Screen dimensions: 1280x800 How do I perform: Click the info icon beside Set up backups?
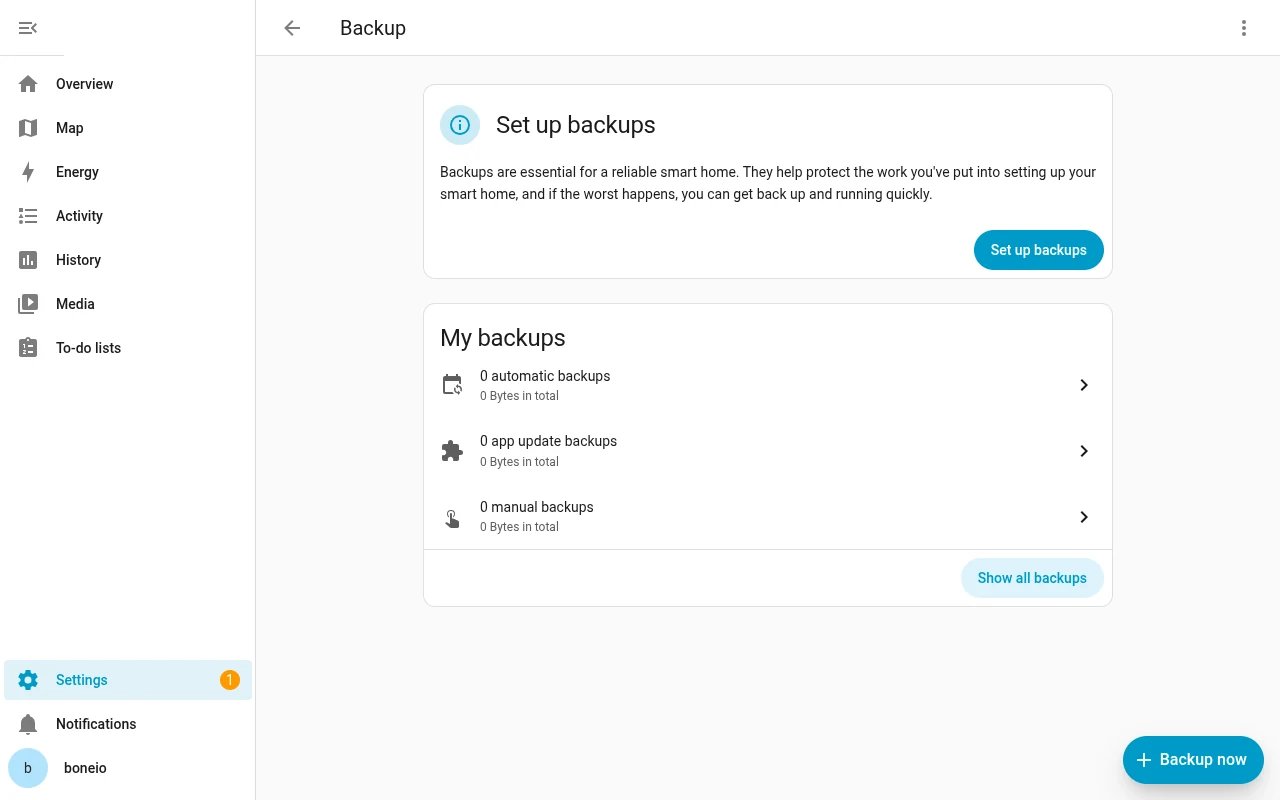[x=460, y=125]
